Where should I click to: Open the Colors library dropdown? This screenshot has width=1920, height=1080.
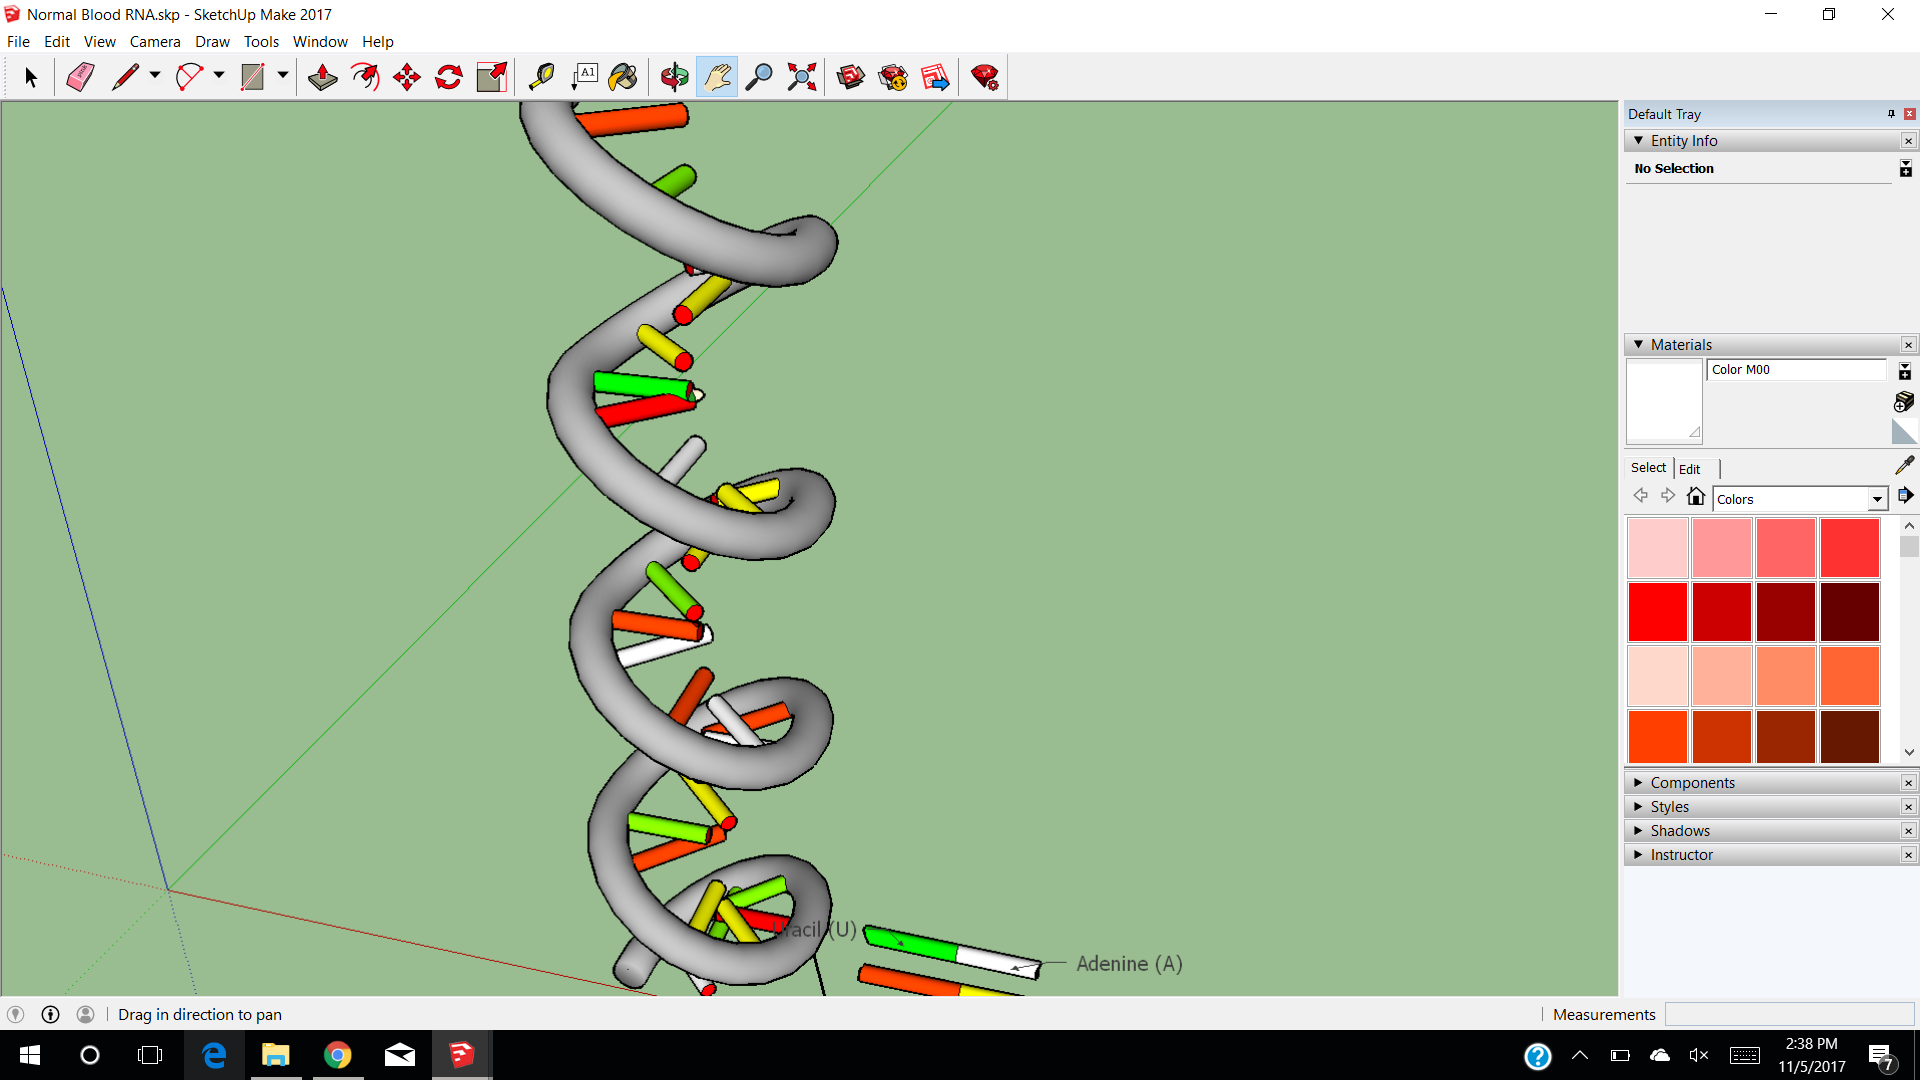1877,499
